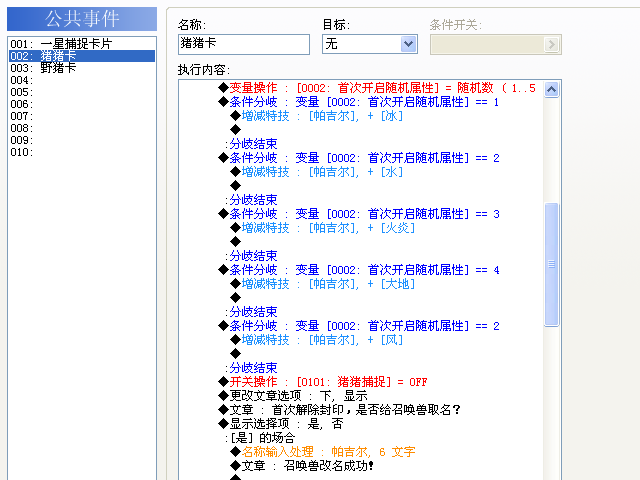Image resolution: width=640 pixels, height=480 pixels.
Task: Select the 变量操作 随机数 1..5 command line
Action: pyautogui.click(x=377, y=88)
